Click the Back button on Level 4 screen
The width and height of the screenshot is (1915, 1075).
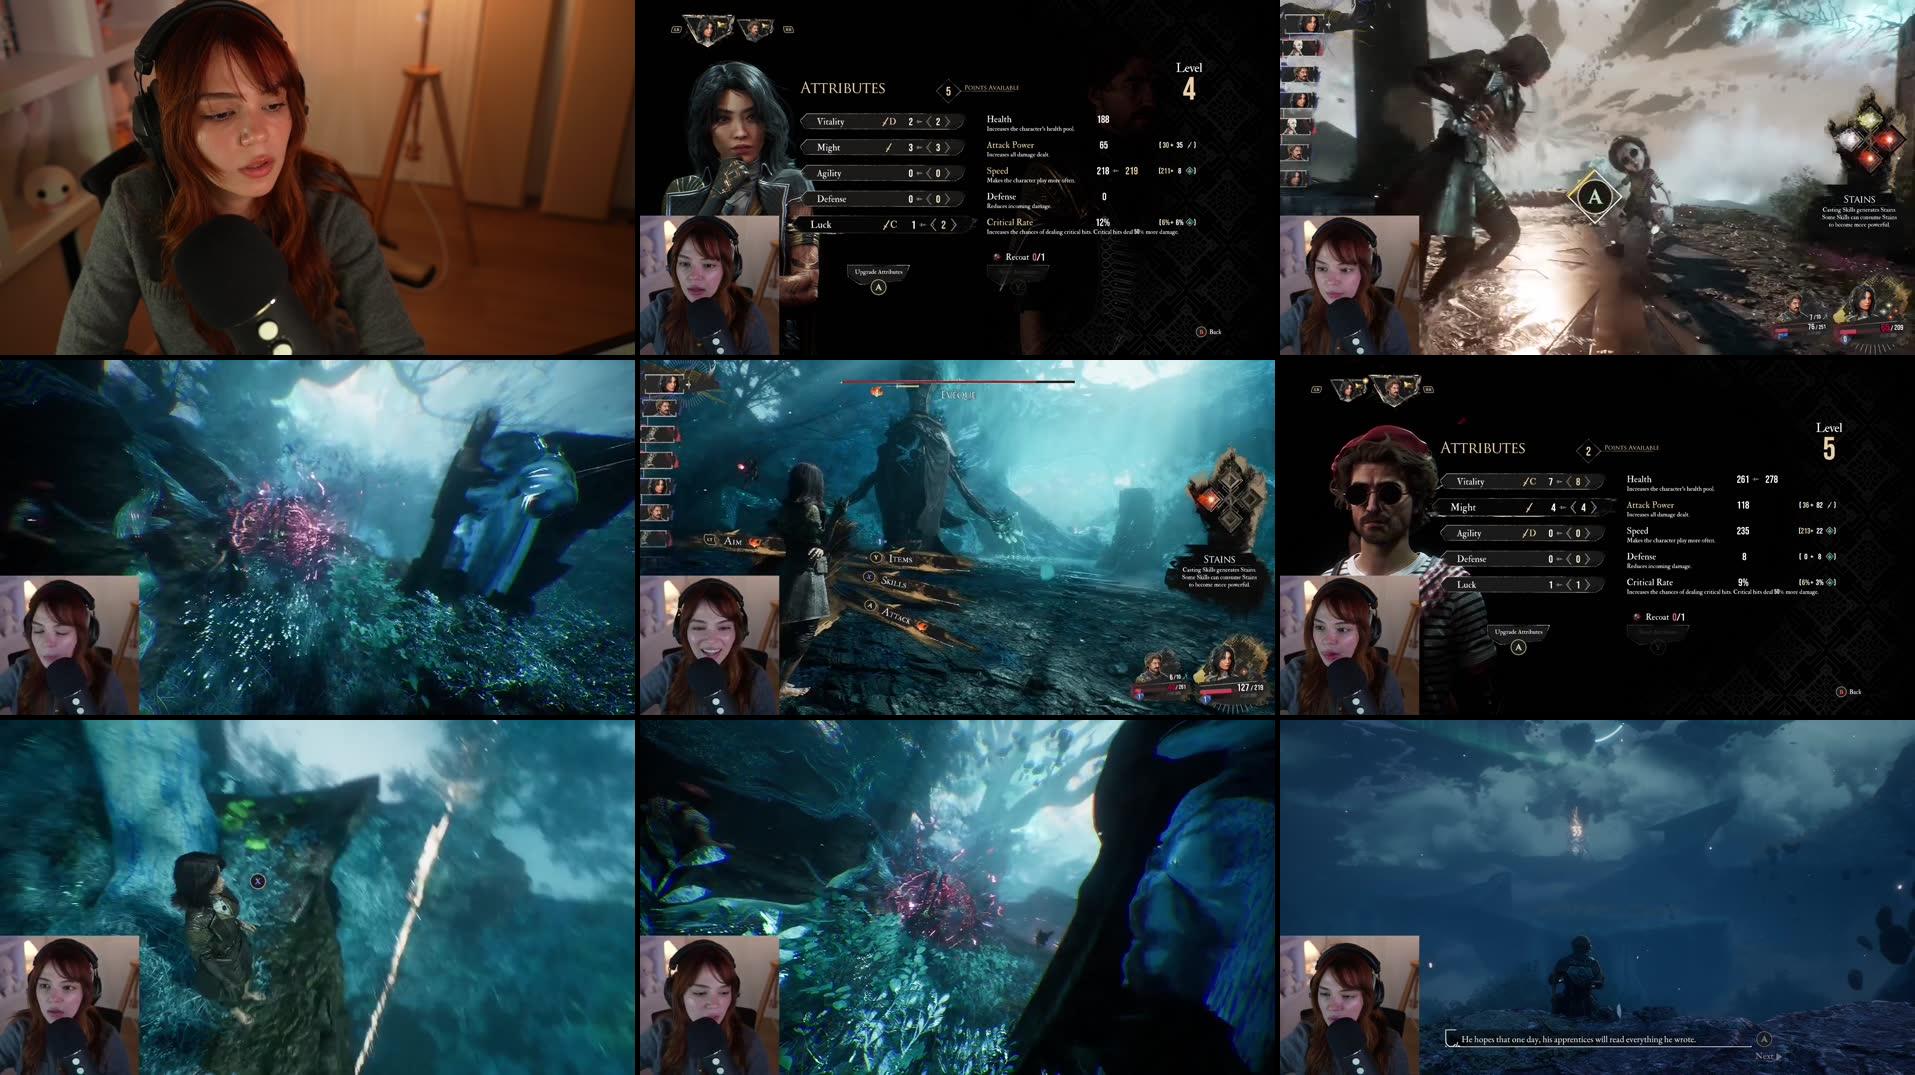[1209, 332]
